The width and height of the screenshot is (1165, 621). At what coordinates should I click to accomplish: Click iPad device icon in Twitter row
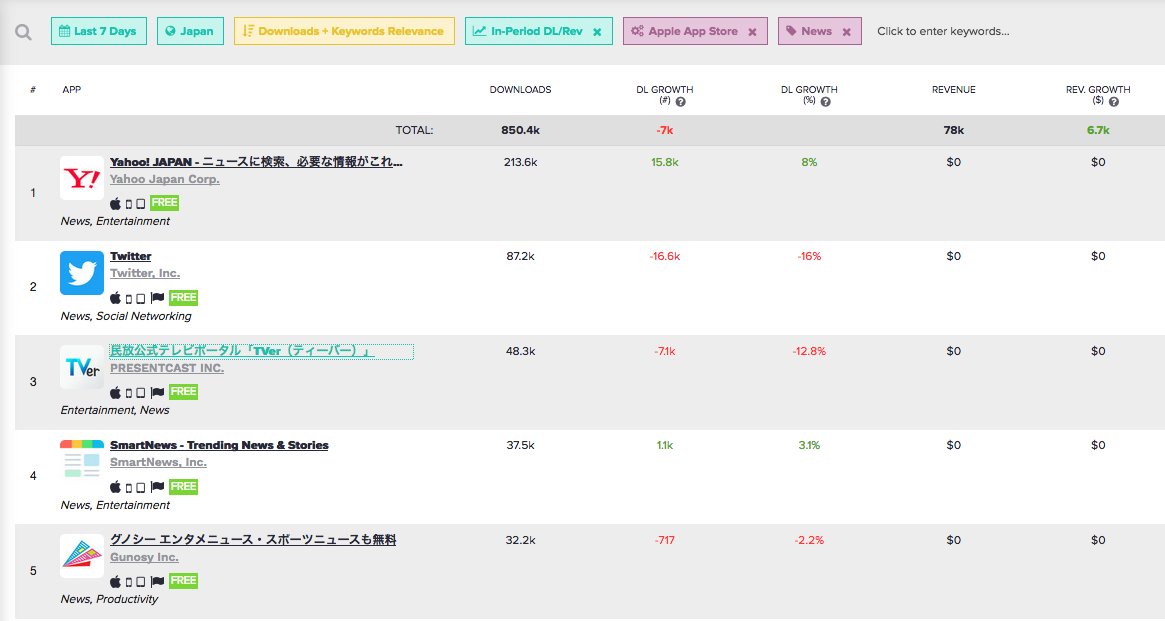pyautogui.click(x=140, y=299)
